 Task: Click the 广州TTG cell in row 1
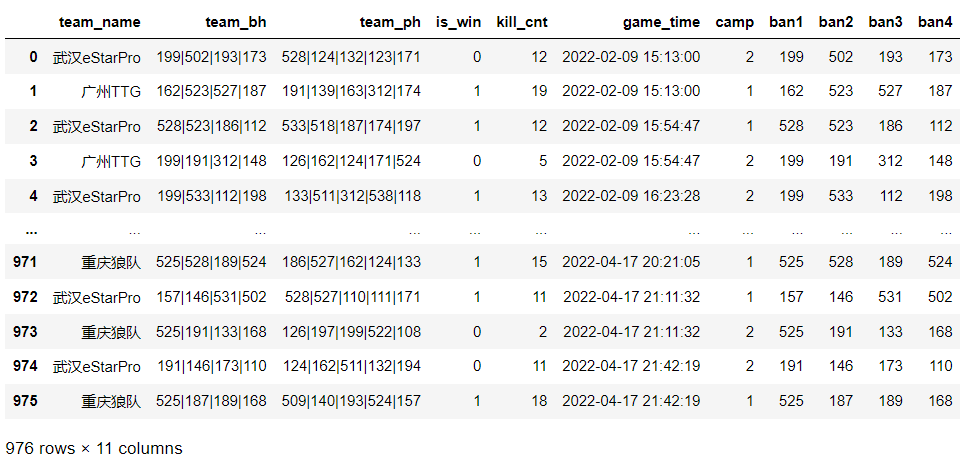click(x=111, y=91)
